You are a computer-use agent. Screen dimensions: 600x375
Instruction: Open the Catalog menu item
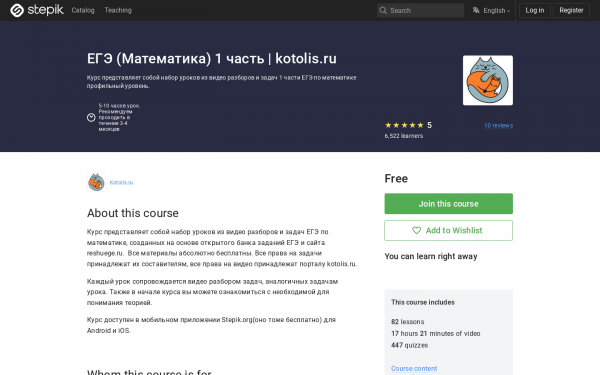[x=83, y=10]
